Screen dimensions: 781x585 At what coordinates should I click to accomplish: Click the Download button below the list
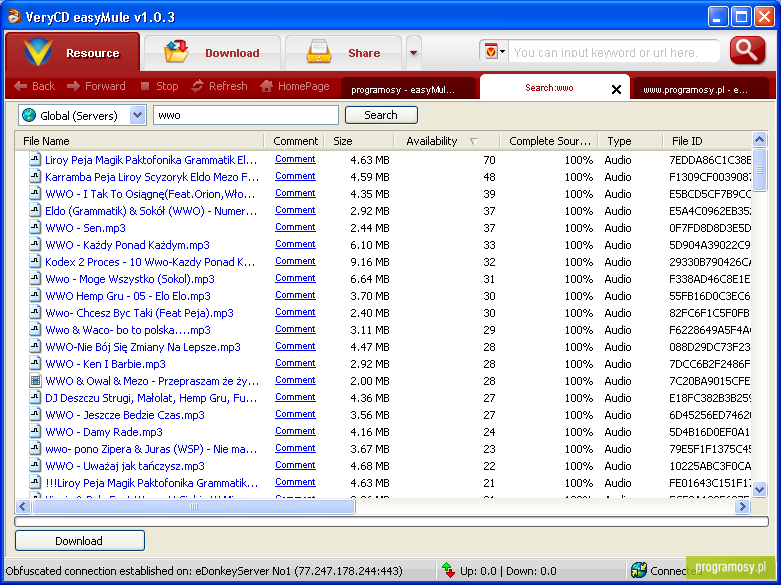80,541
